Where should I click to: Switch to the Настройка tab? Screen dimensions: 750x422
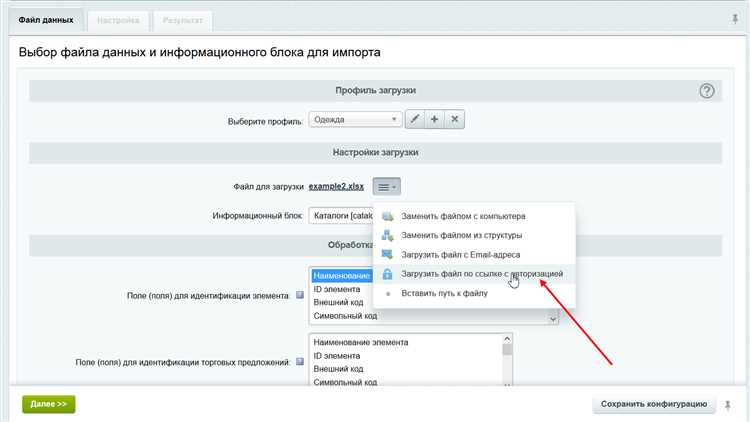(118, 21)
